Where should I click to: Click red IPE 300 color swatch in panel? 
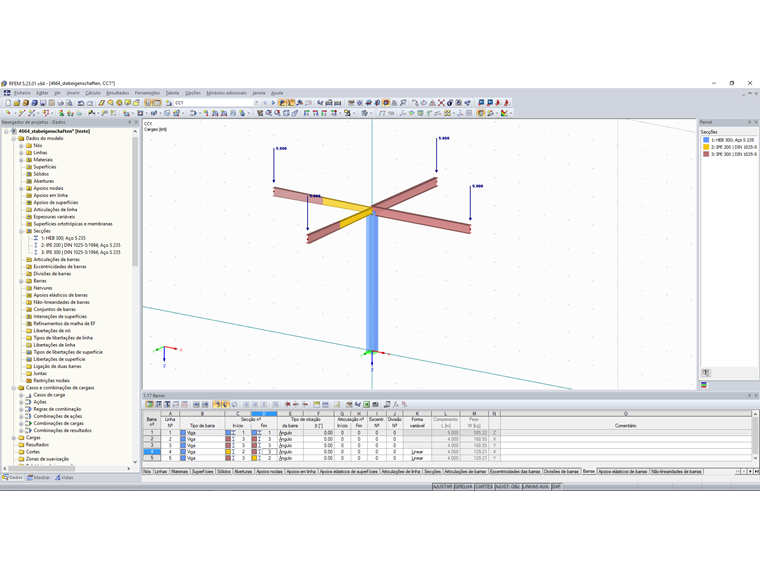coord(706,154)
